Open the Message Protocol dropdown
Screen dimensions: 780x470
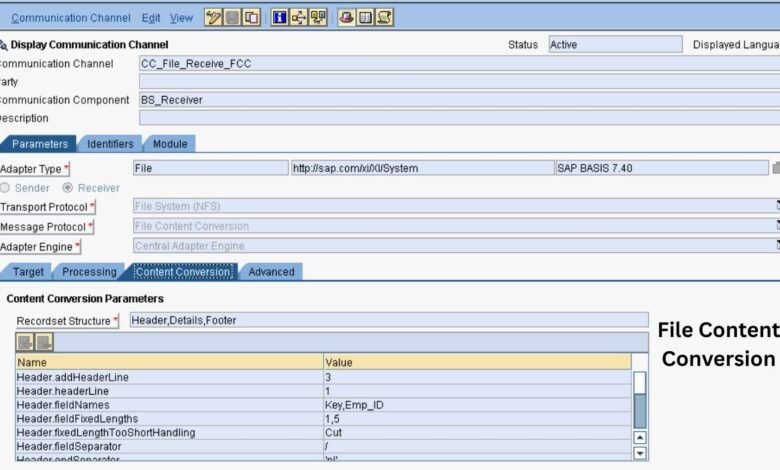pos(778,226)
